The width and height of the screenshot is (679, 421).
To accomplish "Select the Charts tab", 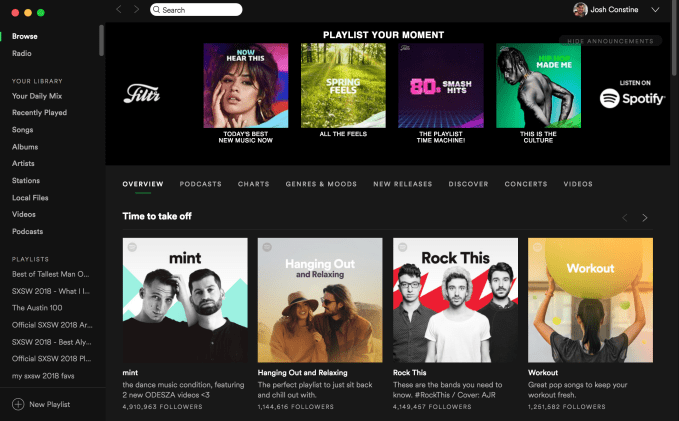I will point(253,184).
